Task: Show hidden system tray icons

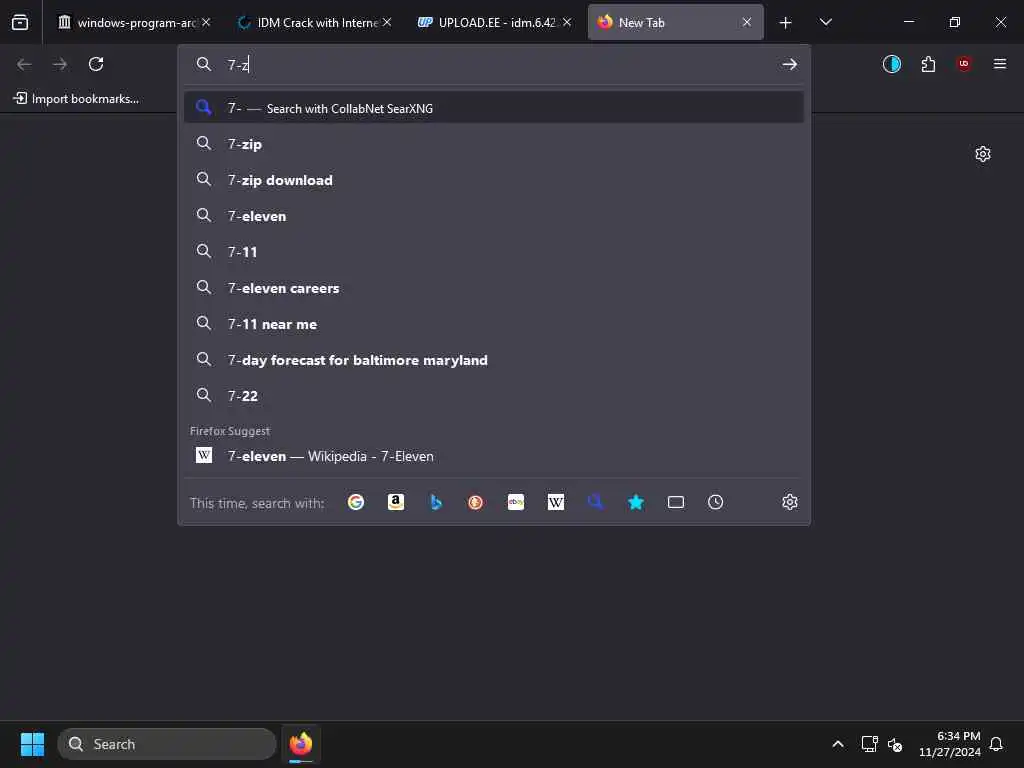Action: [x=838, y=744]
